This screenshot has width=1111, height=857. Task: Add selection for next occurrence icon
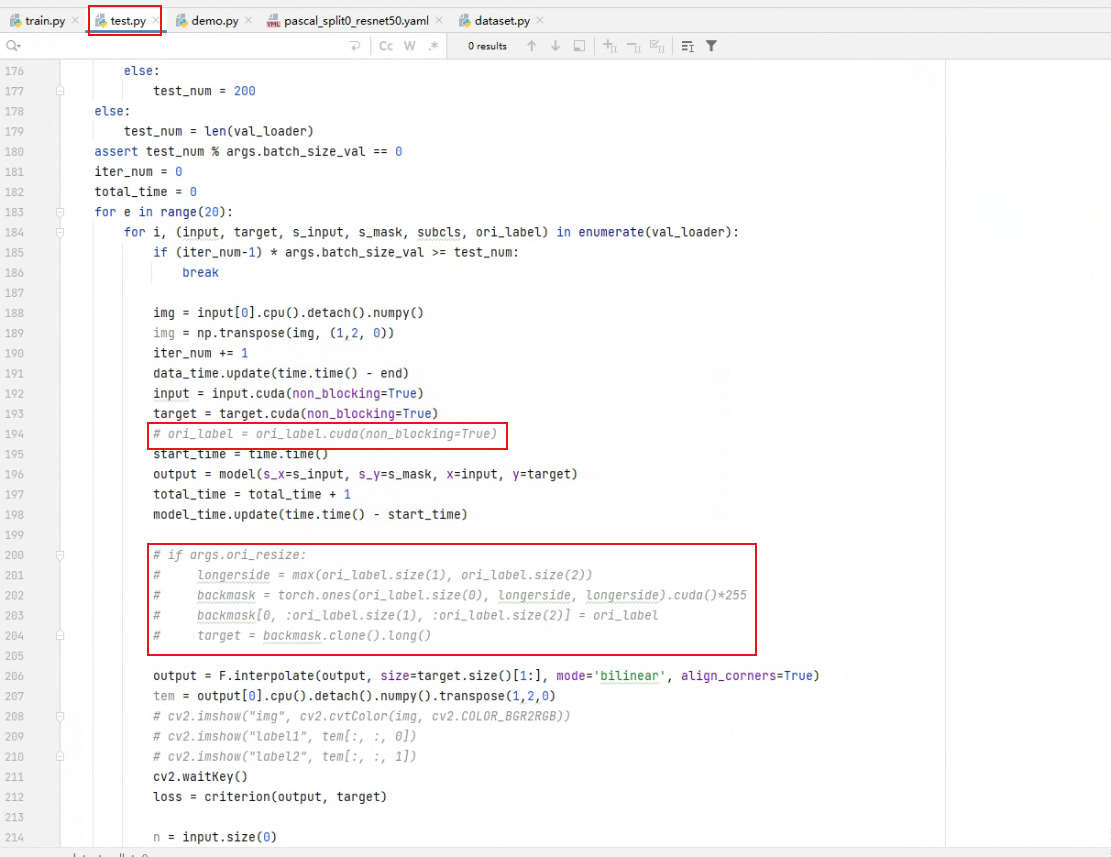[x=609, y=46]
